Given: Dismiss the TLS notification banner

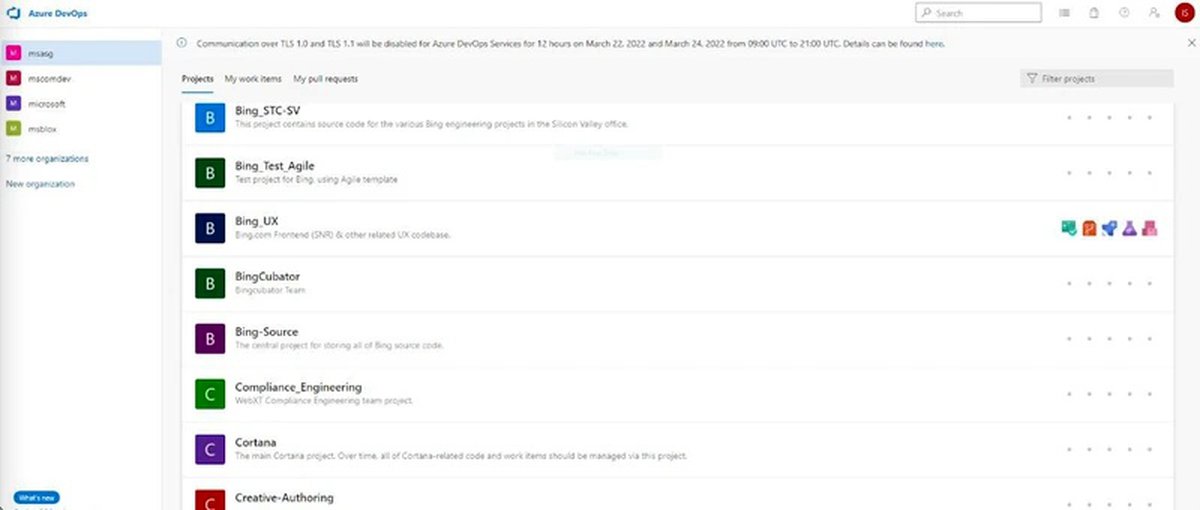Looking at the screenshot, I should [1190, 43].
